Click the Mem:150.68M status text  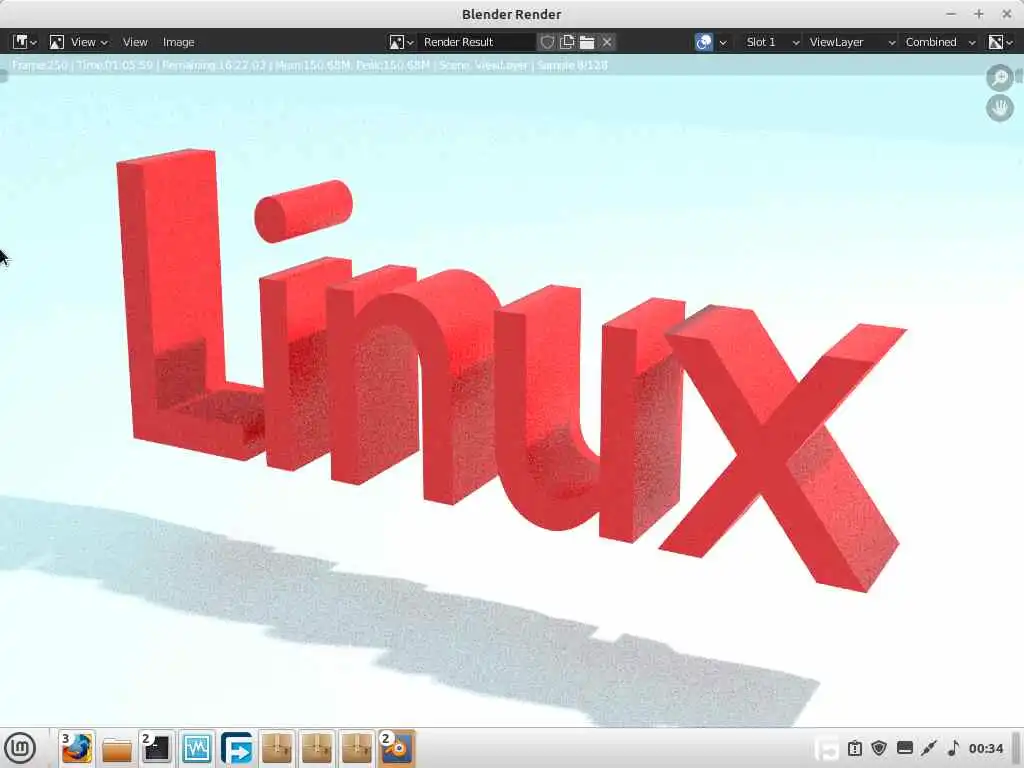(313, 65)
